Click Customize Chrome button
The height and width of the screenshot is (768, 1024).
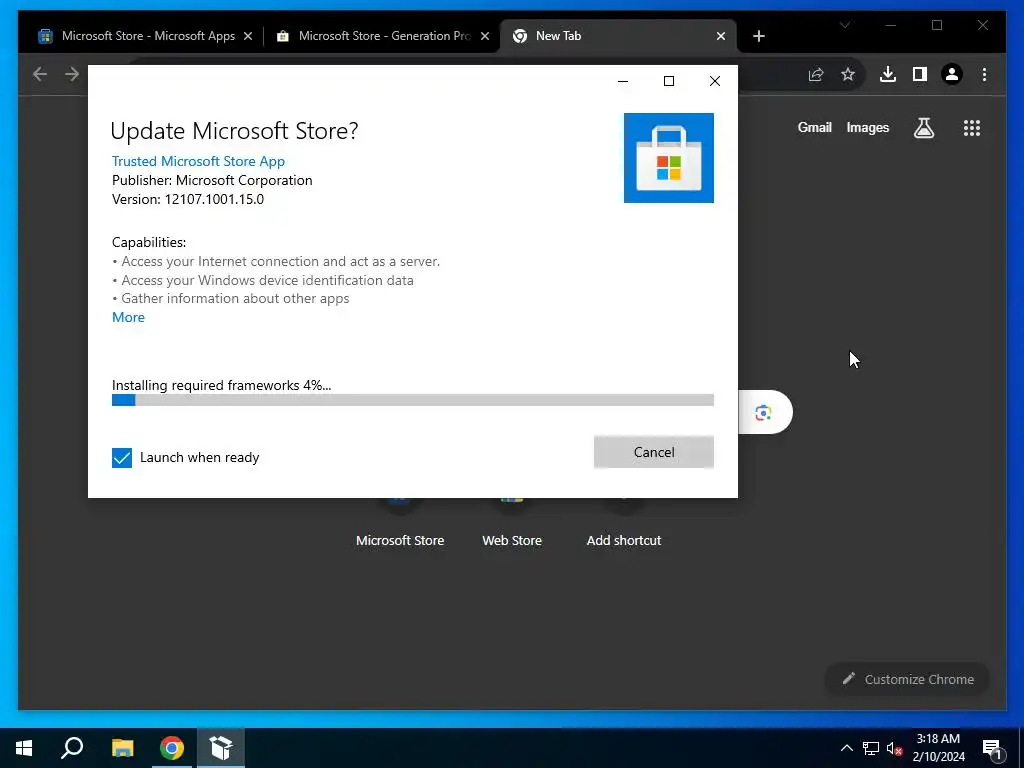pyautogui.click(x=907, y=679)
